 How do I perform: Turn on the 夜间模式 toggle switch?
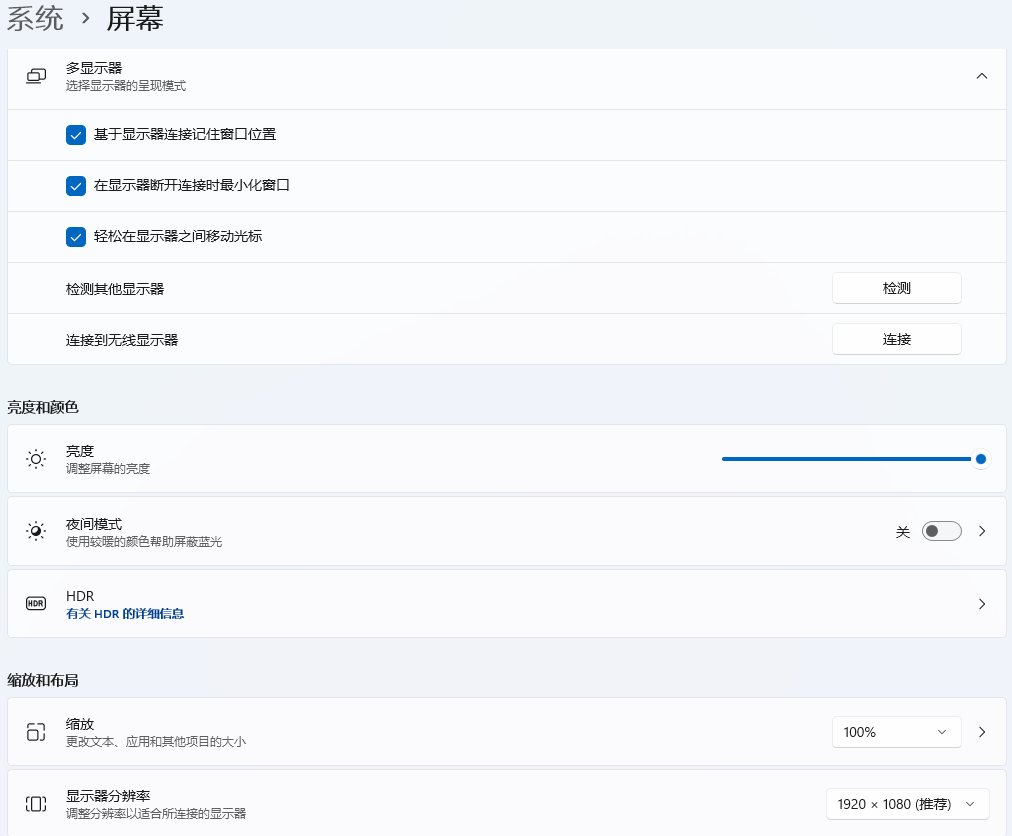941,531
